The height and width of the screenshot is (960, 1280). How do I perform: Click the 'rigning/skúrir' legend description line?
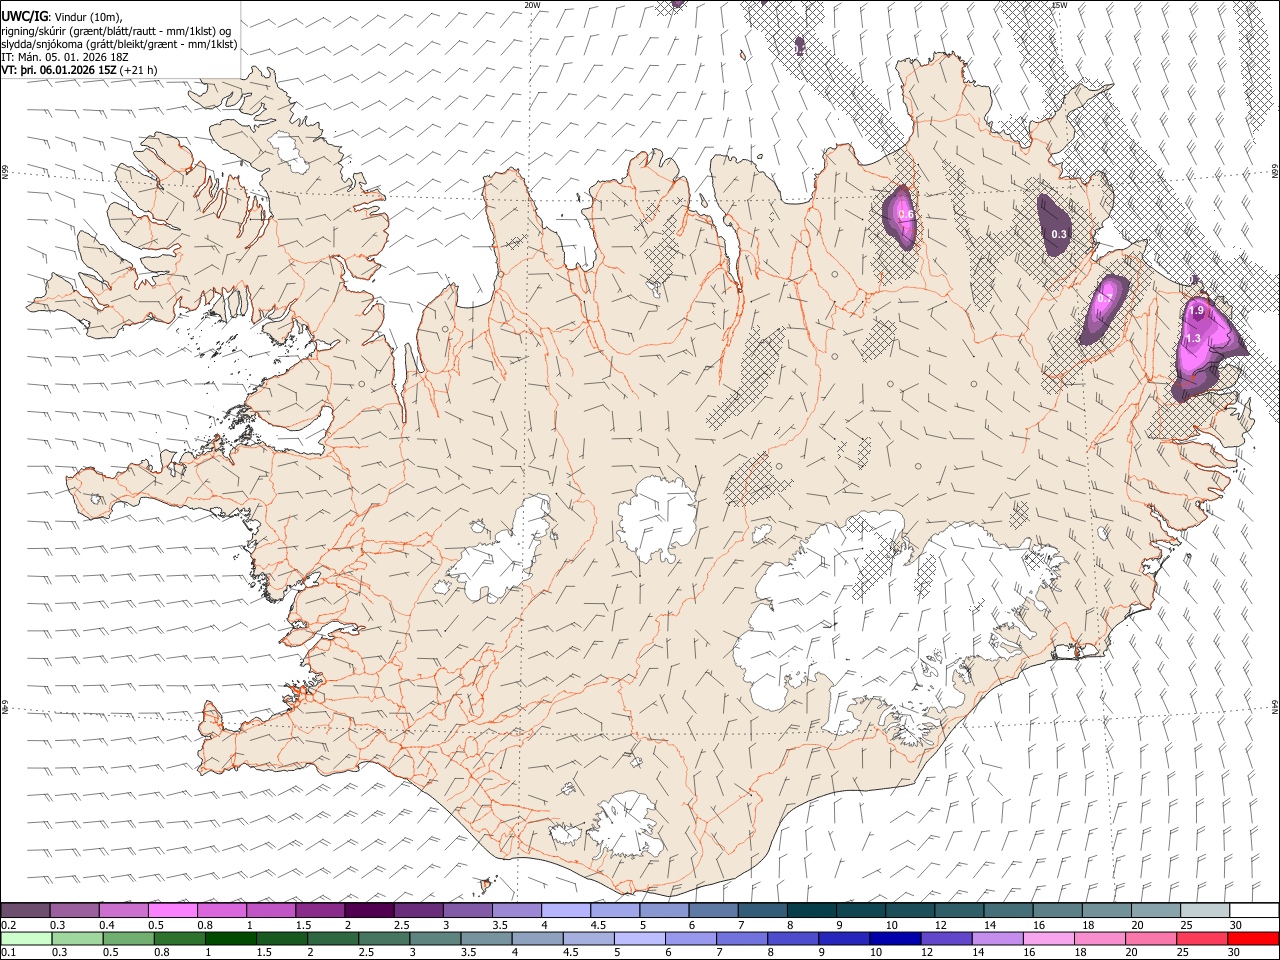click(116, 30)
